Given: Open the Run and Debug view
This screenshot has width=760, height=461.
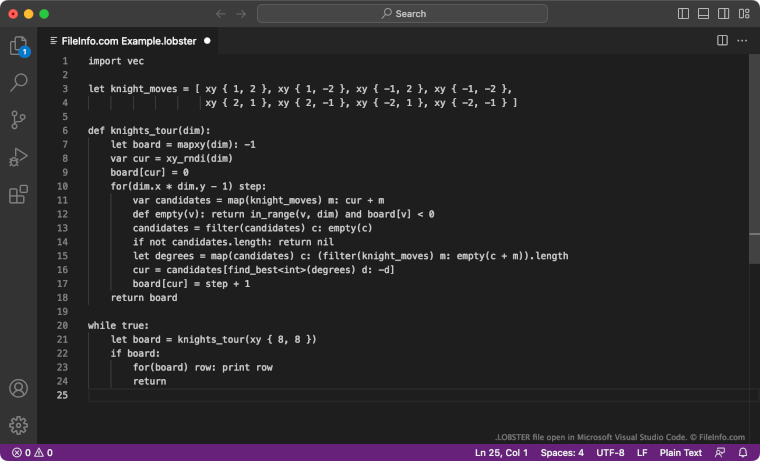Looking at the screenshot, I should [18, 157].
